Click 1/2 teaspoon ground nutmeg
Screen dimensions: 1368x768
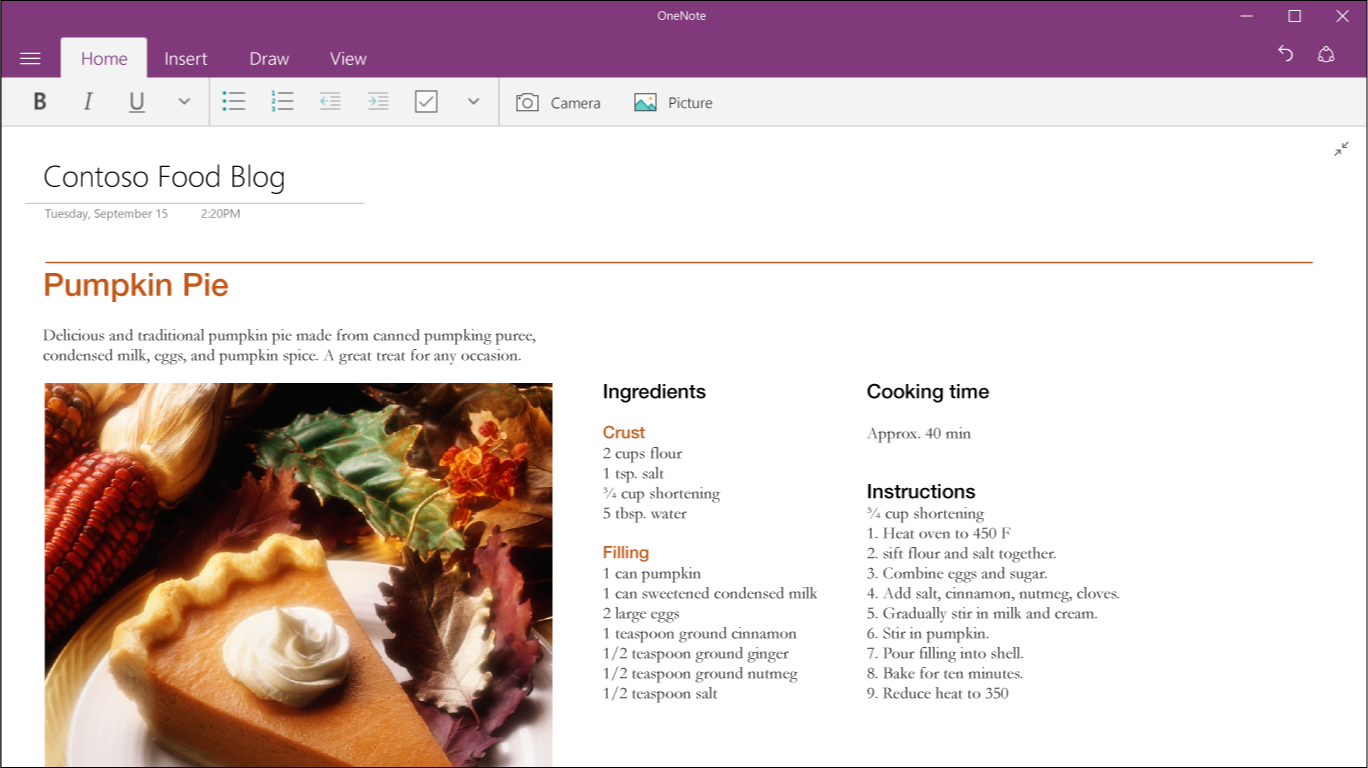pyautogui.click(x=700, y=674)
